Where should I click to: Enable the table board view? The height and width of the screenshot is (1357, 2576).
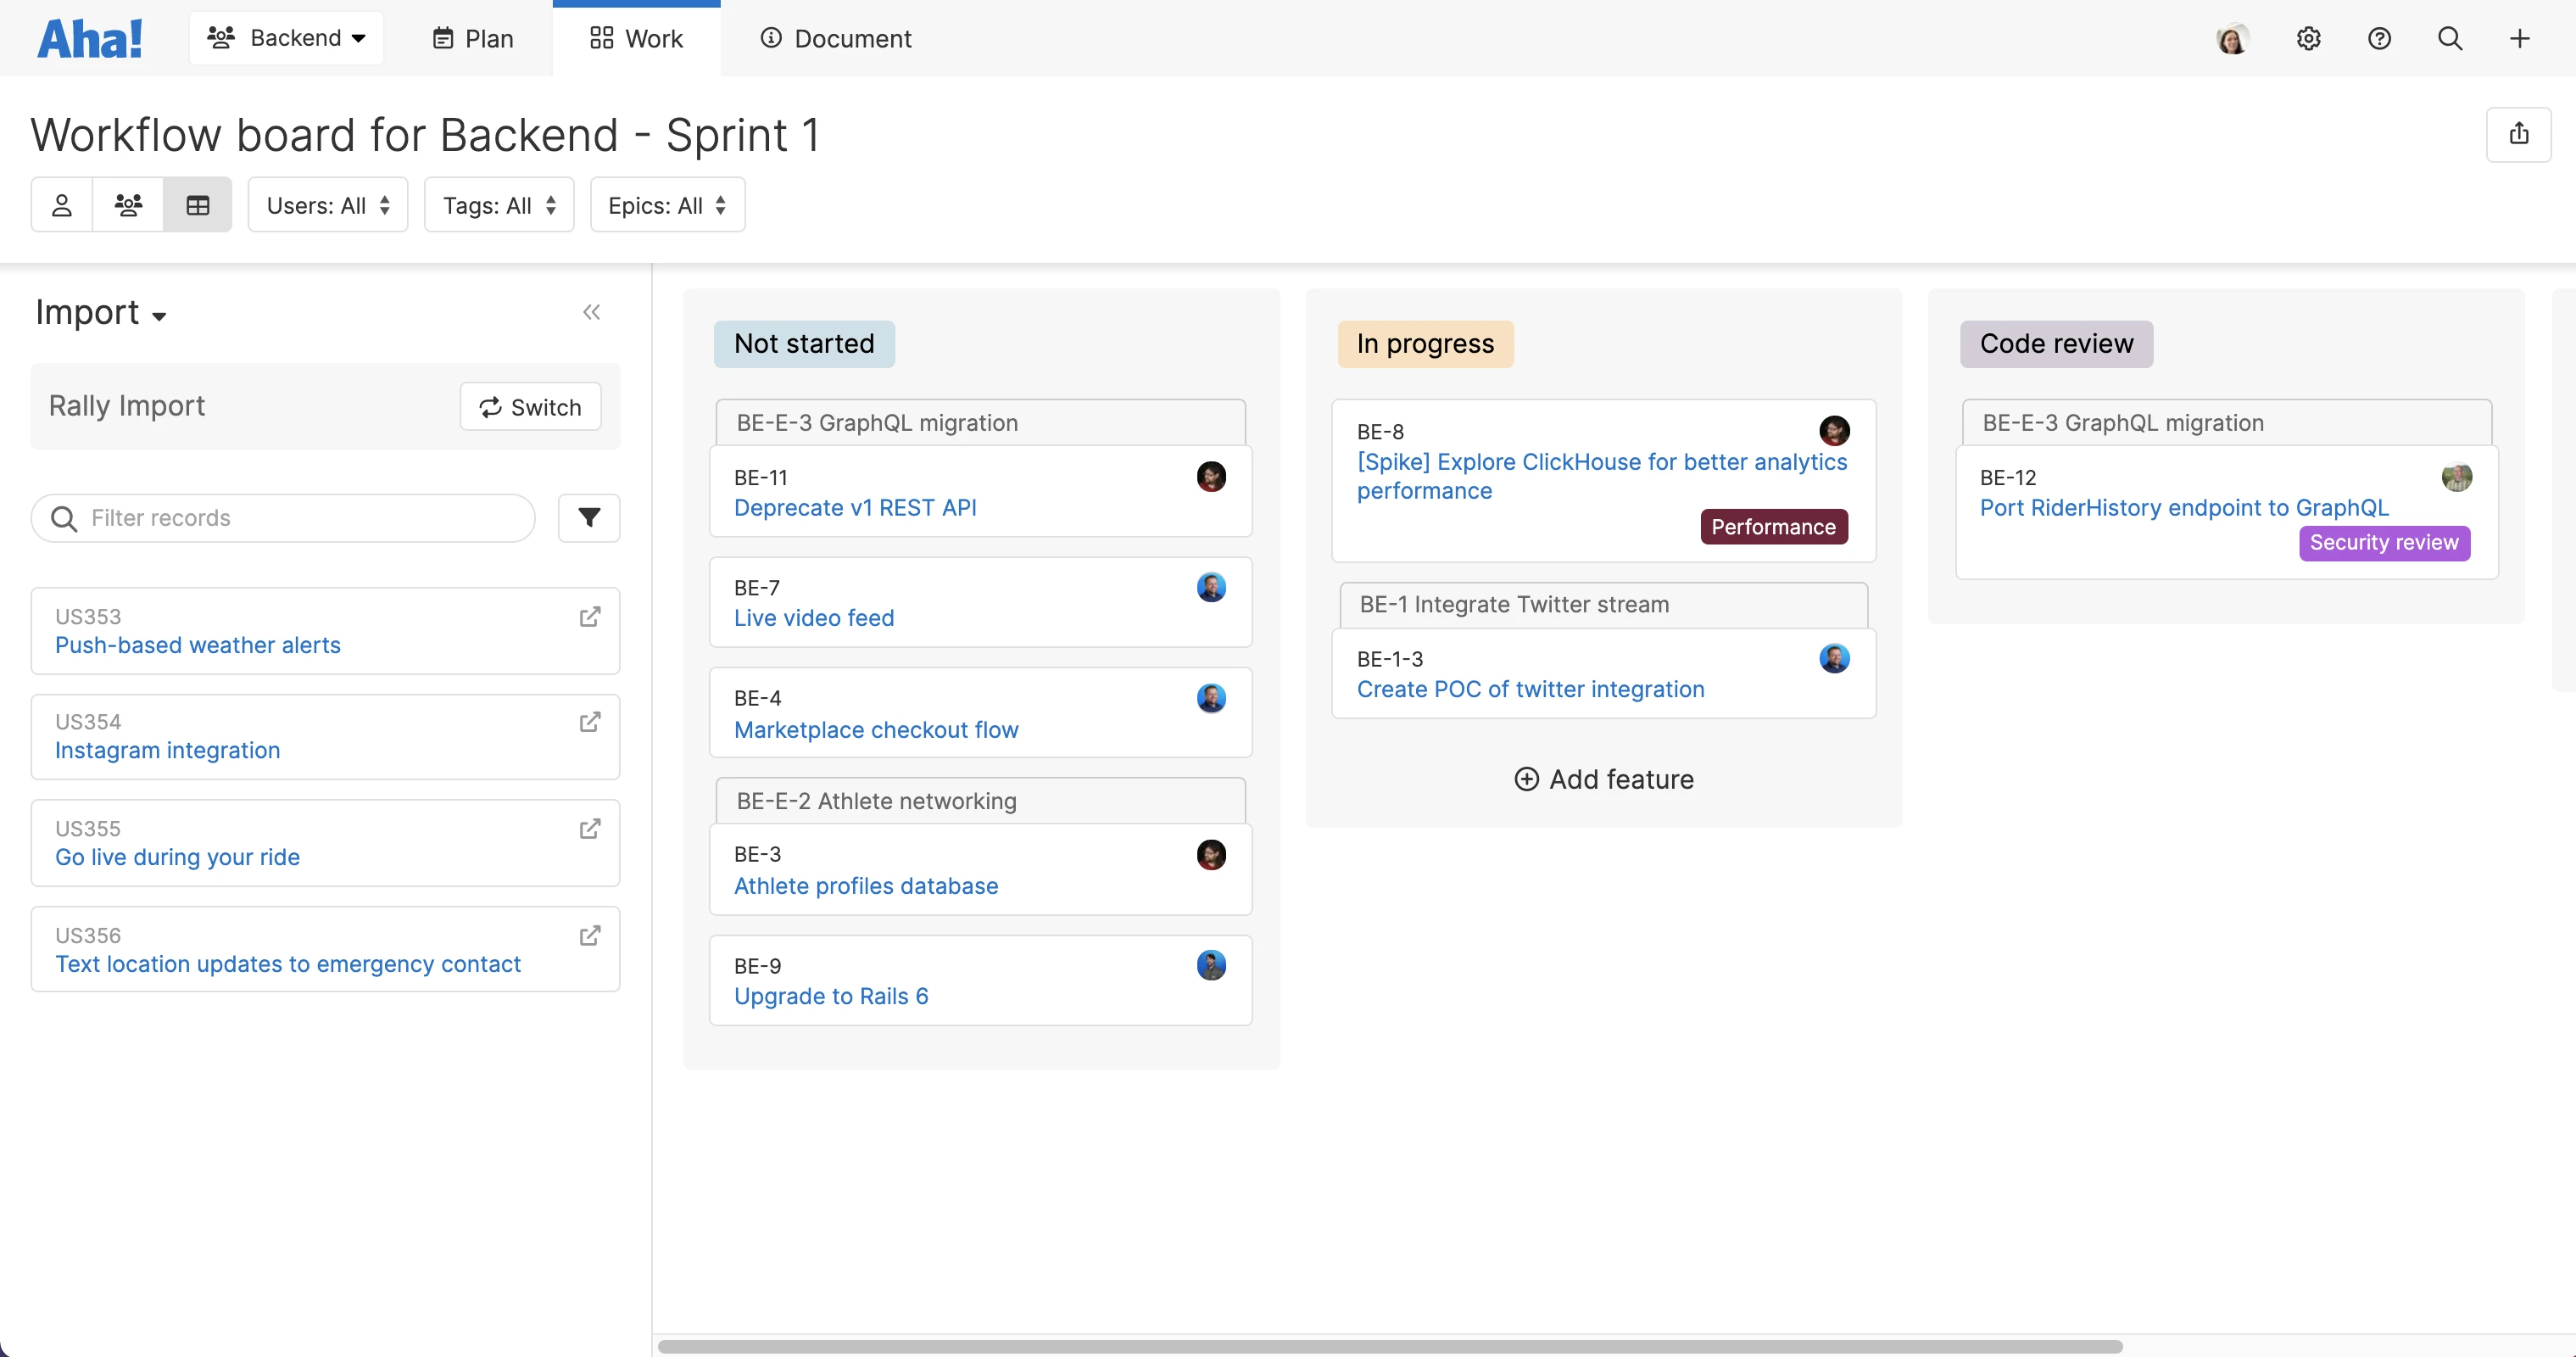[x=197, y=204]
